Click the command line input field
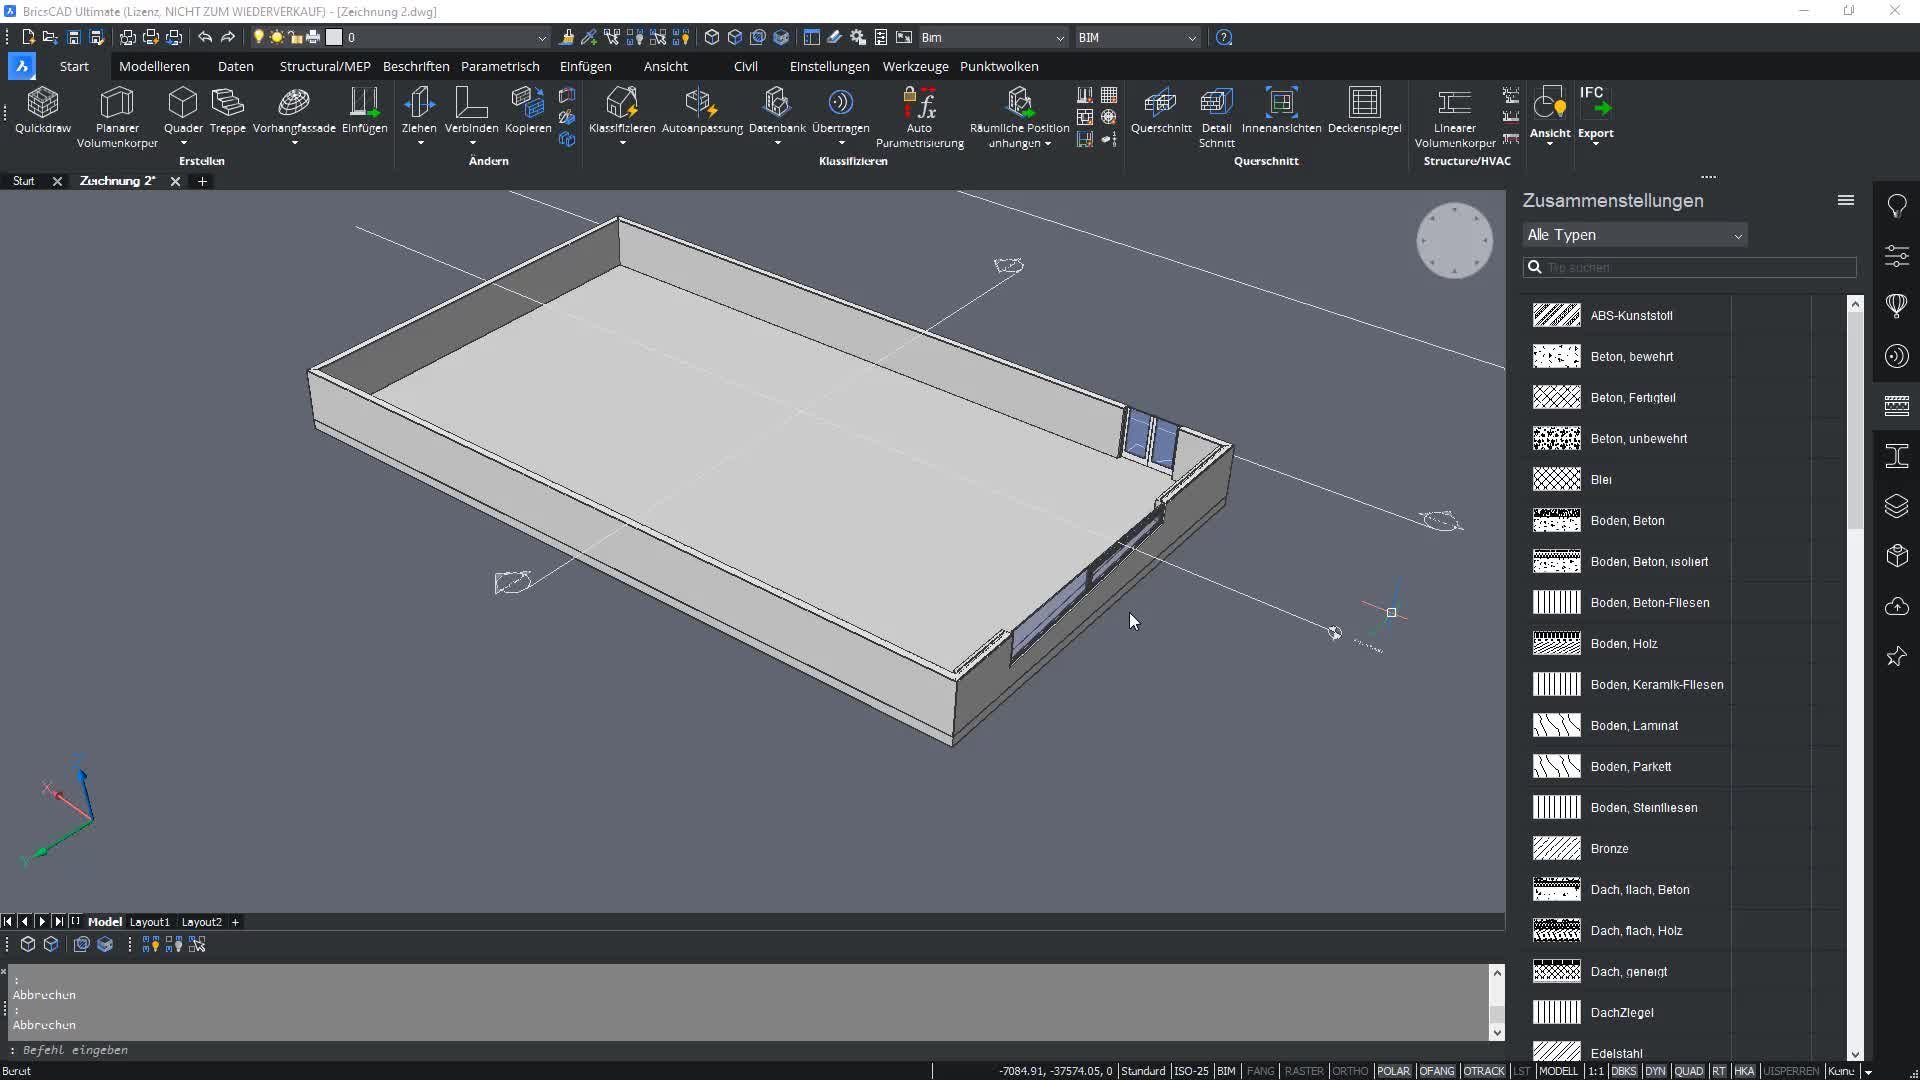 point(750,1050)
